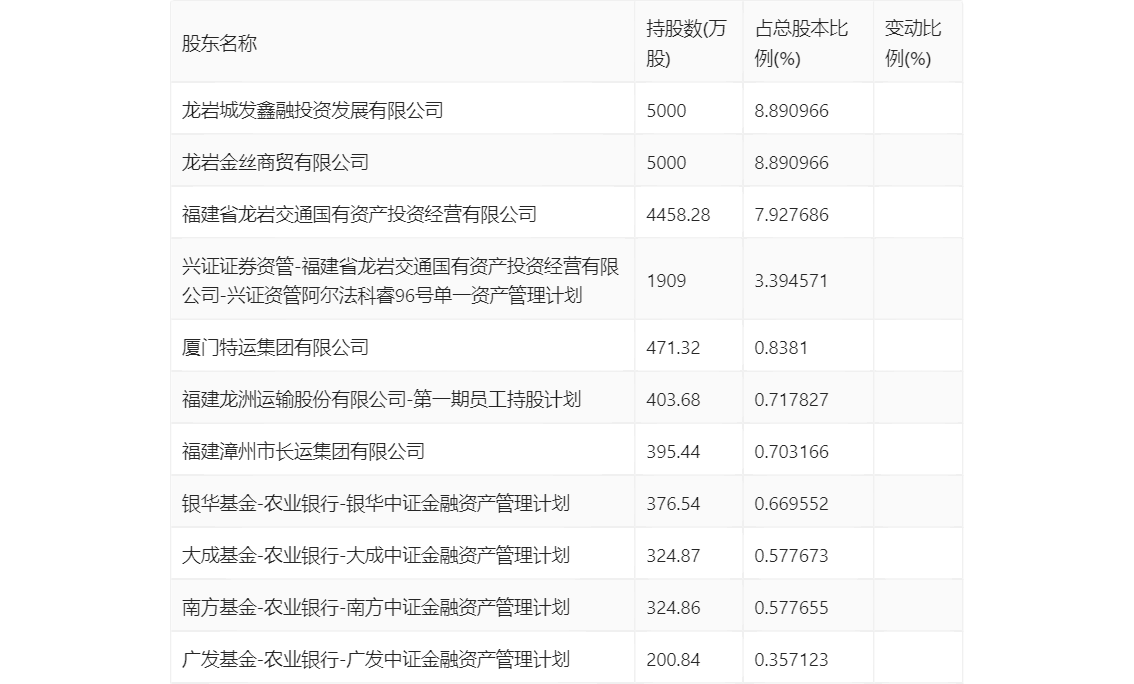Image resolution: width=1134 pixels, height=684 pixels.
Task: Click the 0.703166 percentage value
Action: pyautogui.click(x=791, y=452)
